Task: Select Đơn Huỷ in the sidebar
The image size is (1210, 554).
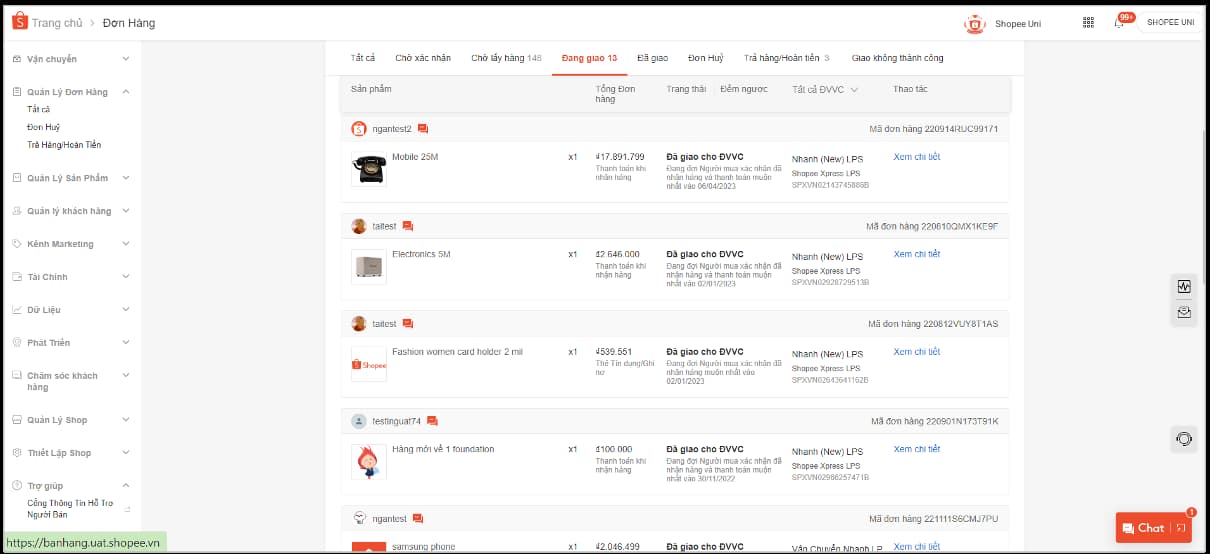Action: click(x=43, y=127)
